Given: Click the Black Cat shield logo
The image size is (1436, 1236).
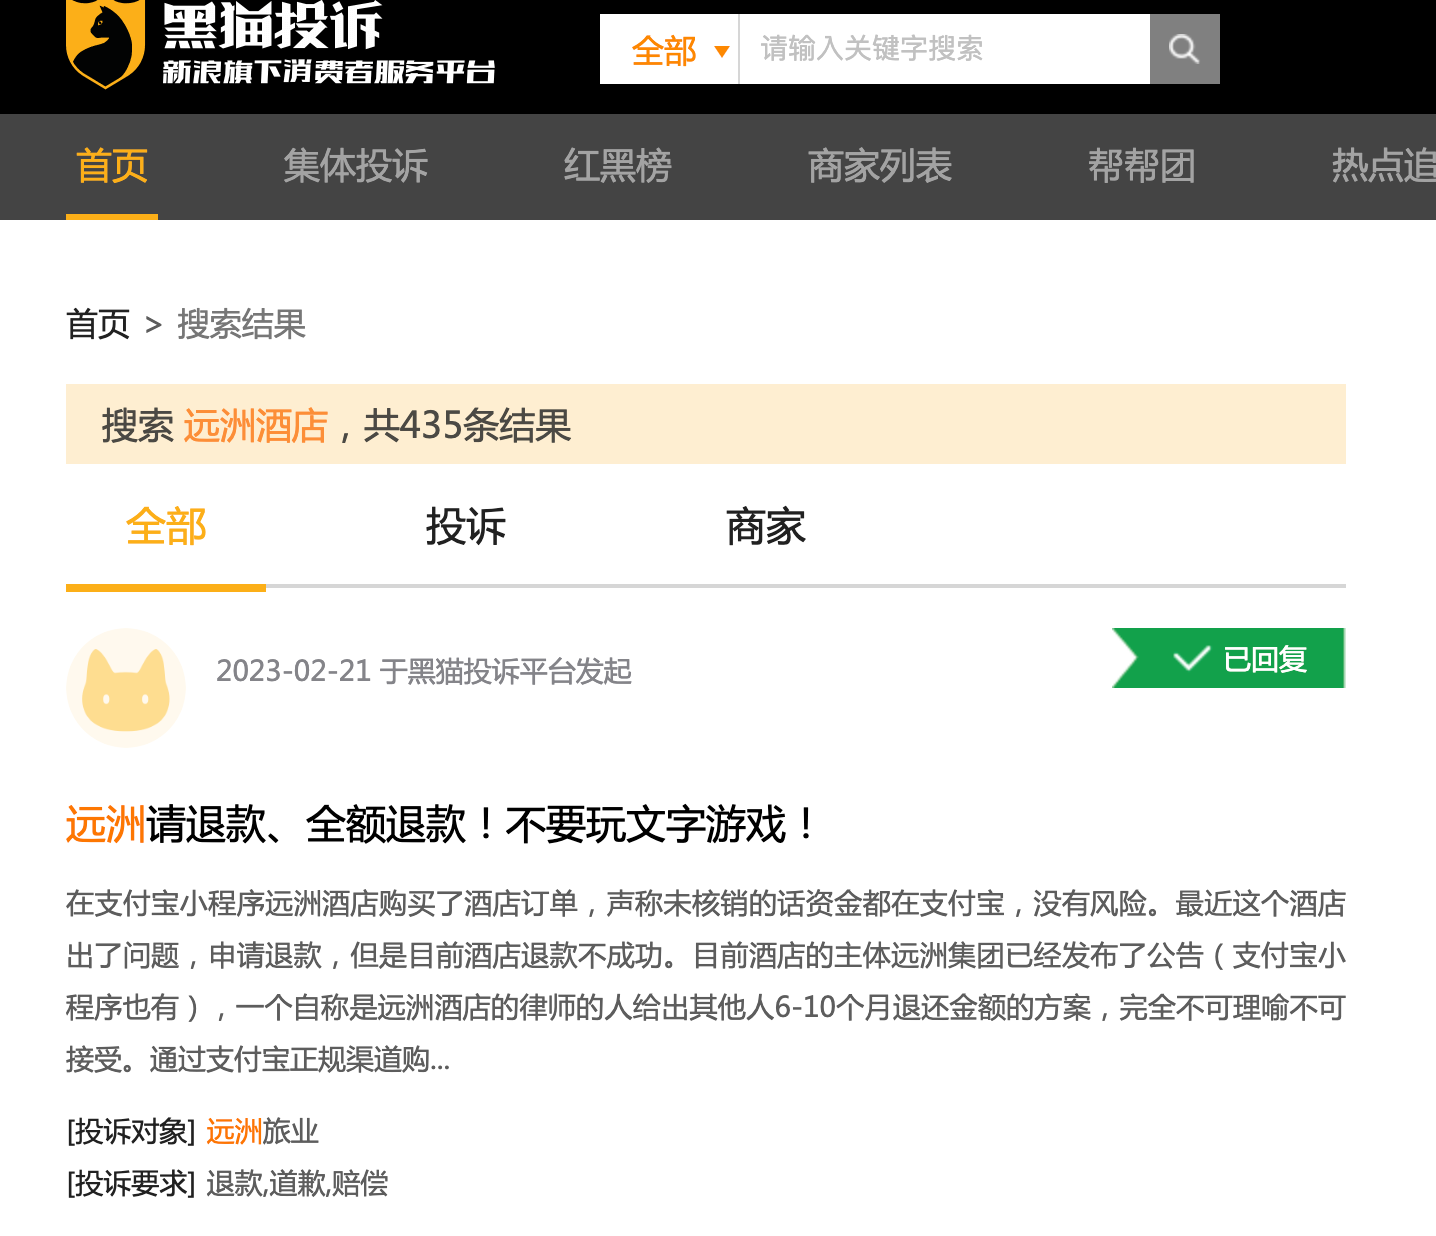Looking at the screenshot, I should tap(105, 44).
